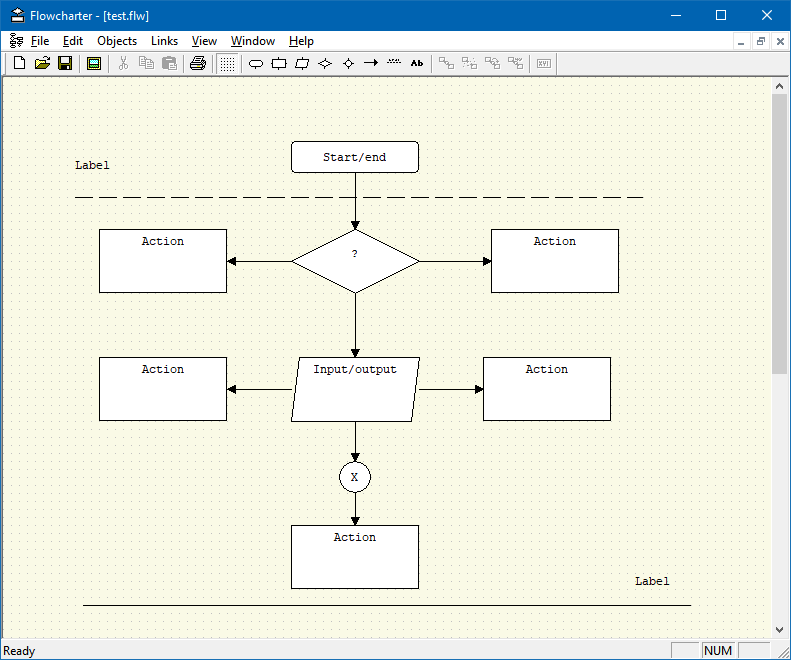
Task: Select the Ab text label tool
Action: click(x=417, y=63)
